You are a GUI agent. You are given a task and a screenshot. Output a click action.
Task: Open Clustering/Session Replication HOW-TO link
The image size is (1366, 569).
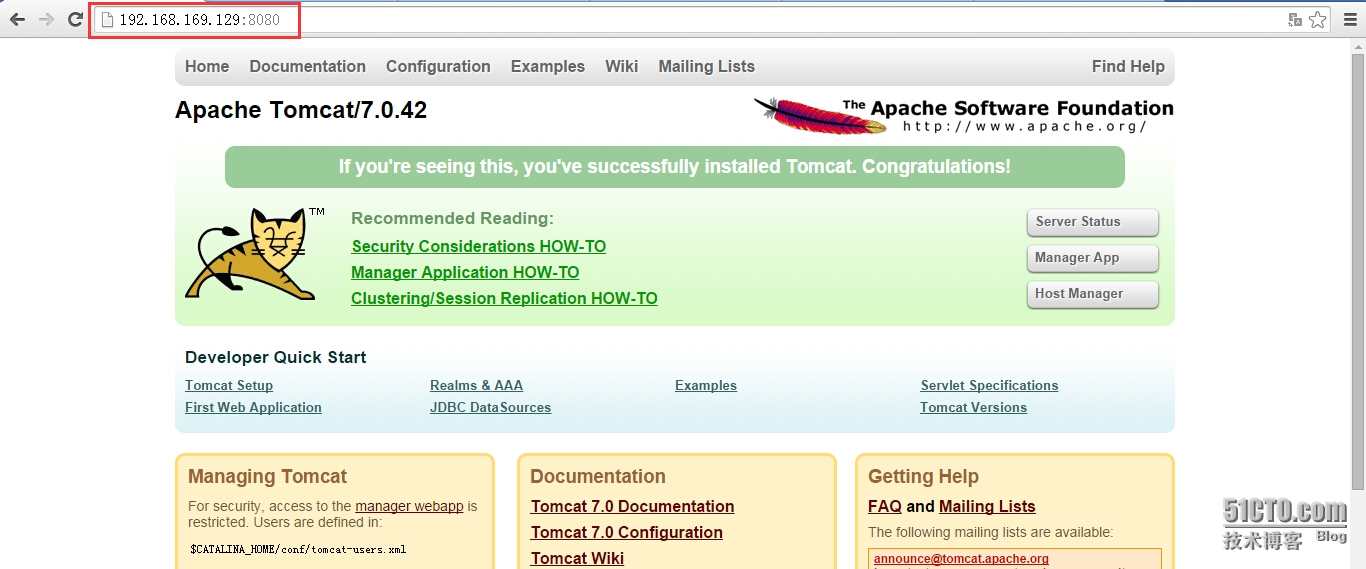(504, 298)
